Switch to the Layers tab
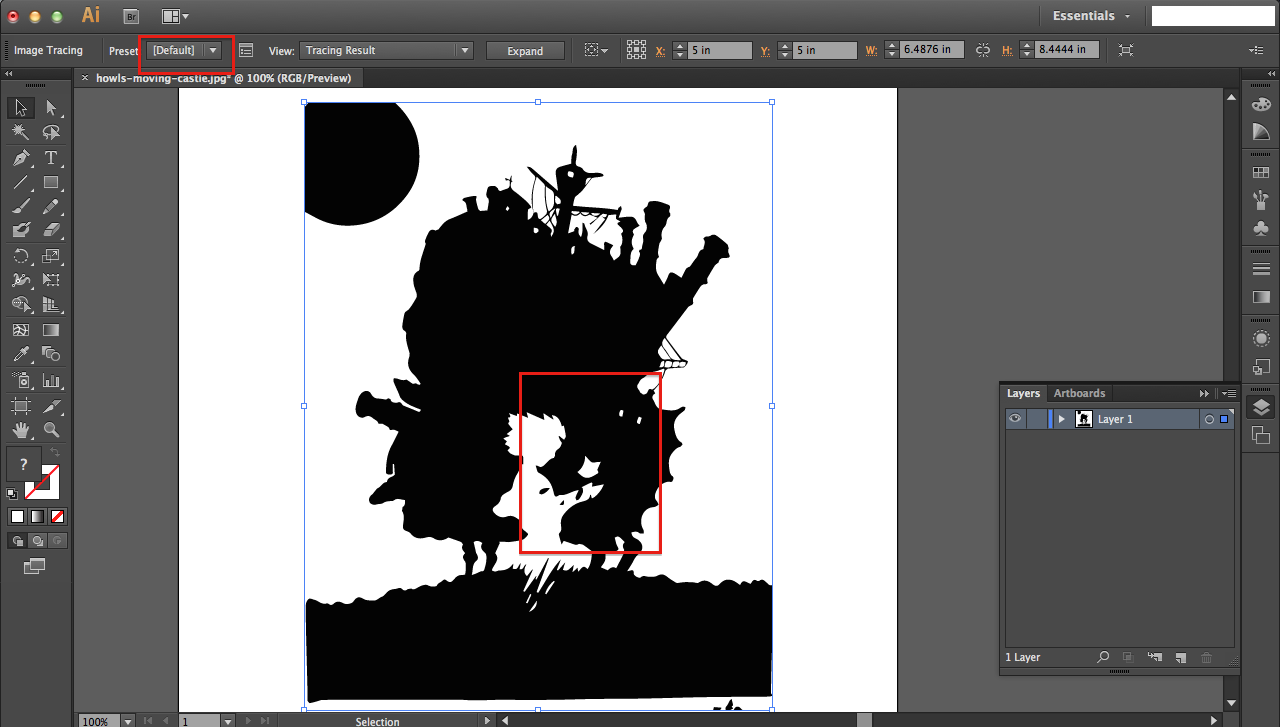This screenshot has width=1280, height=727. click(1023, 393)
